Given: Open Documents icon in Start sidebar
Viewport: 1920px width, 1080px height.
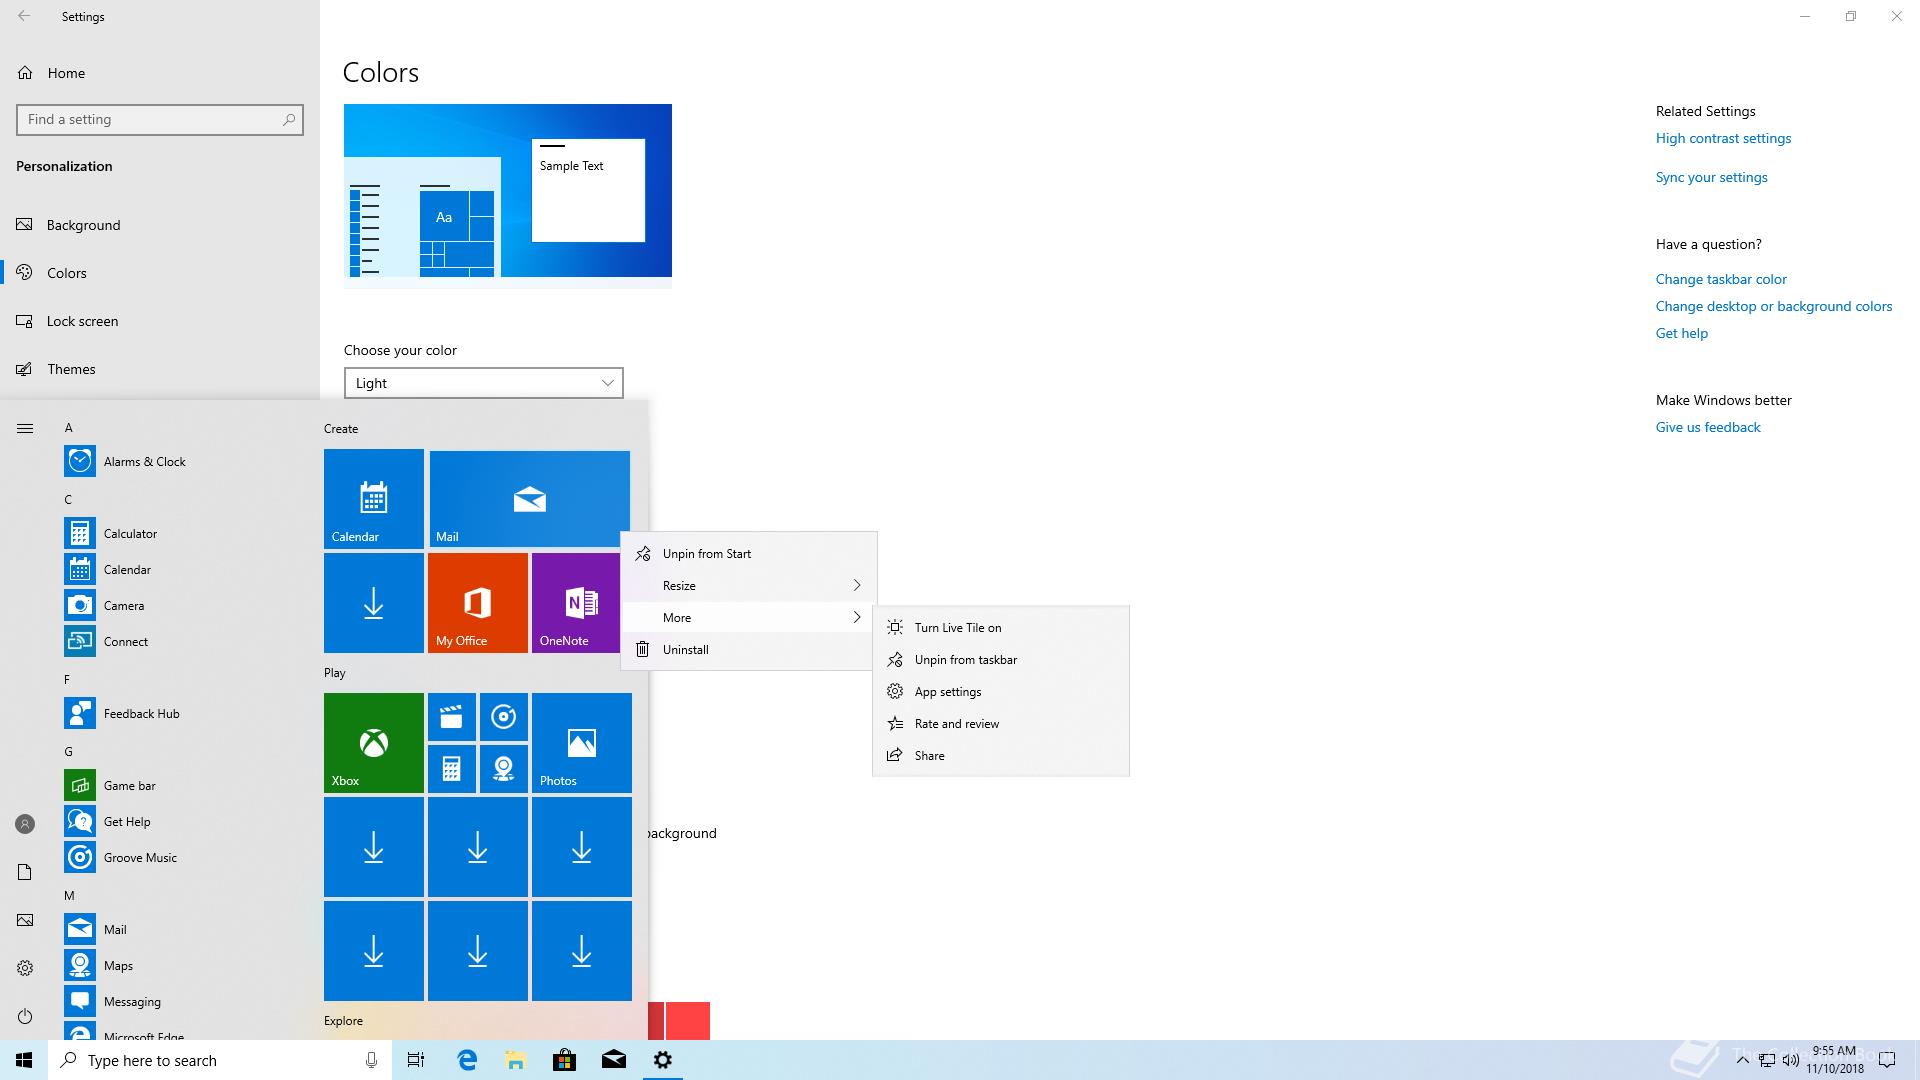Looking at the screenshot, I should coord(25,872).
